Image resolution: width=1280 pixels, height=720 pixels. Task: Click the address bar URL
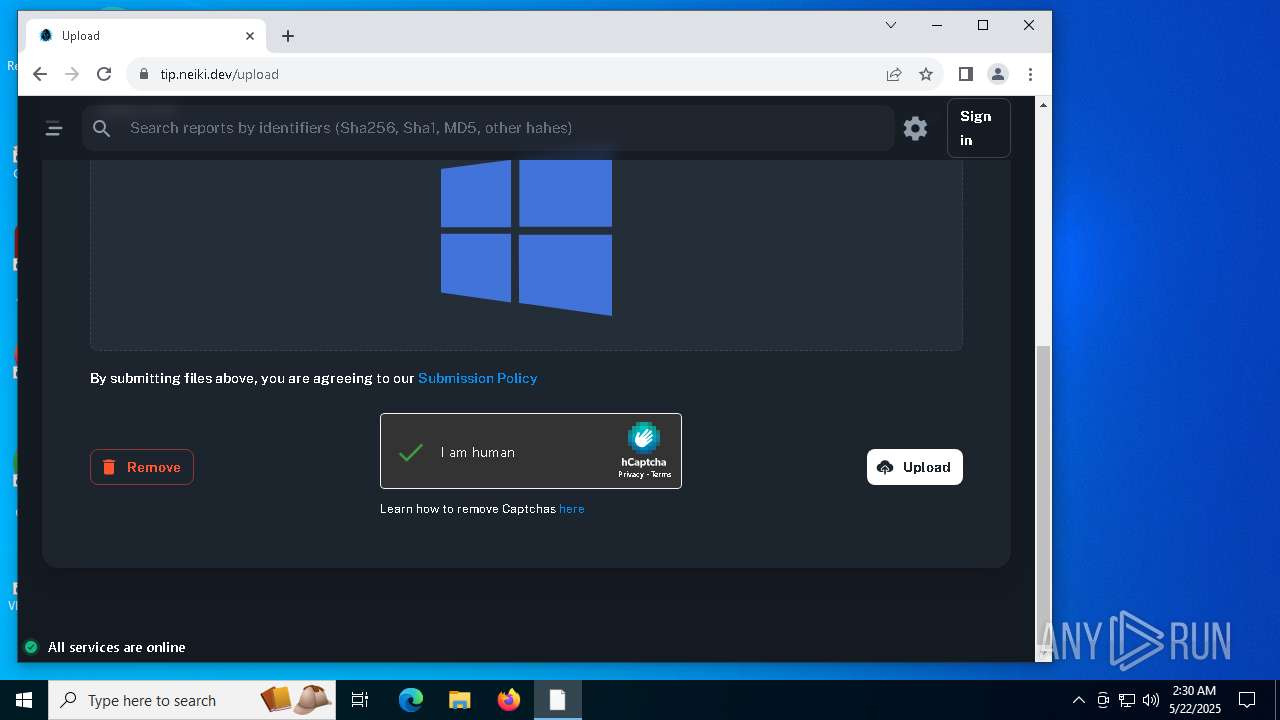[220, 74]
